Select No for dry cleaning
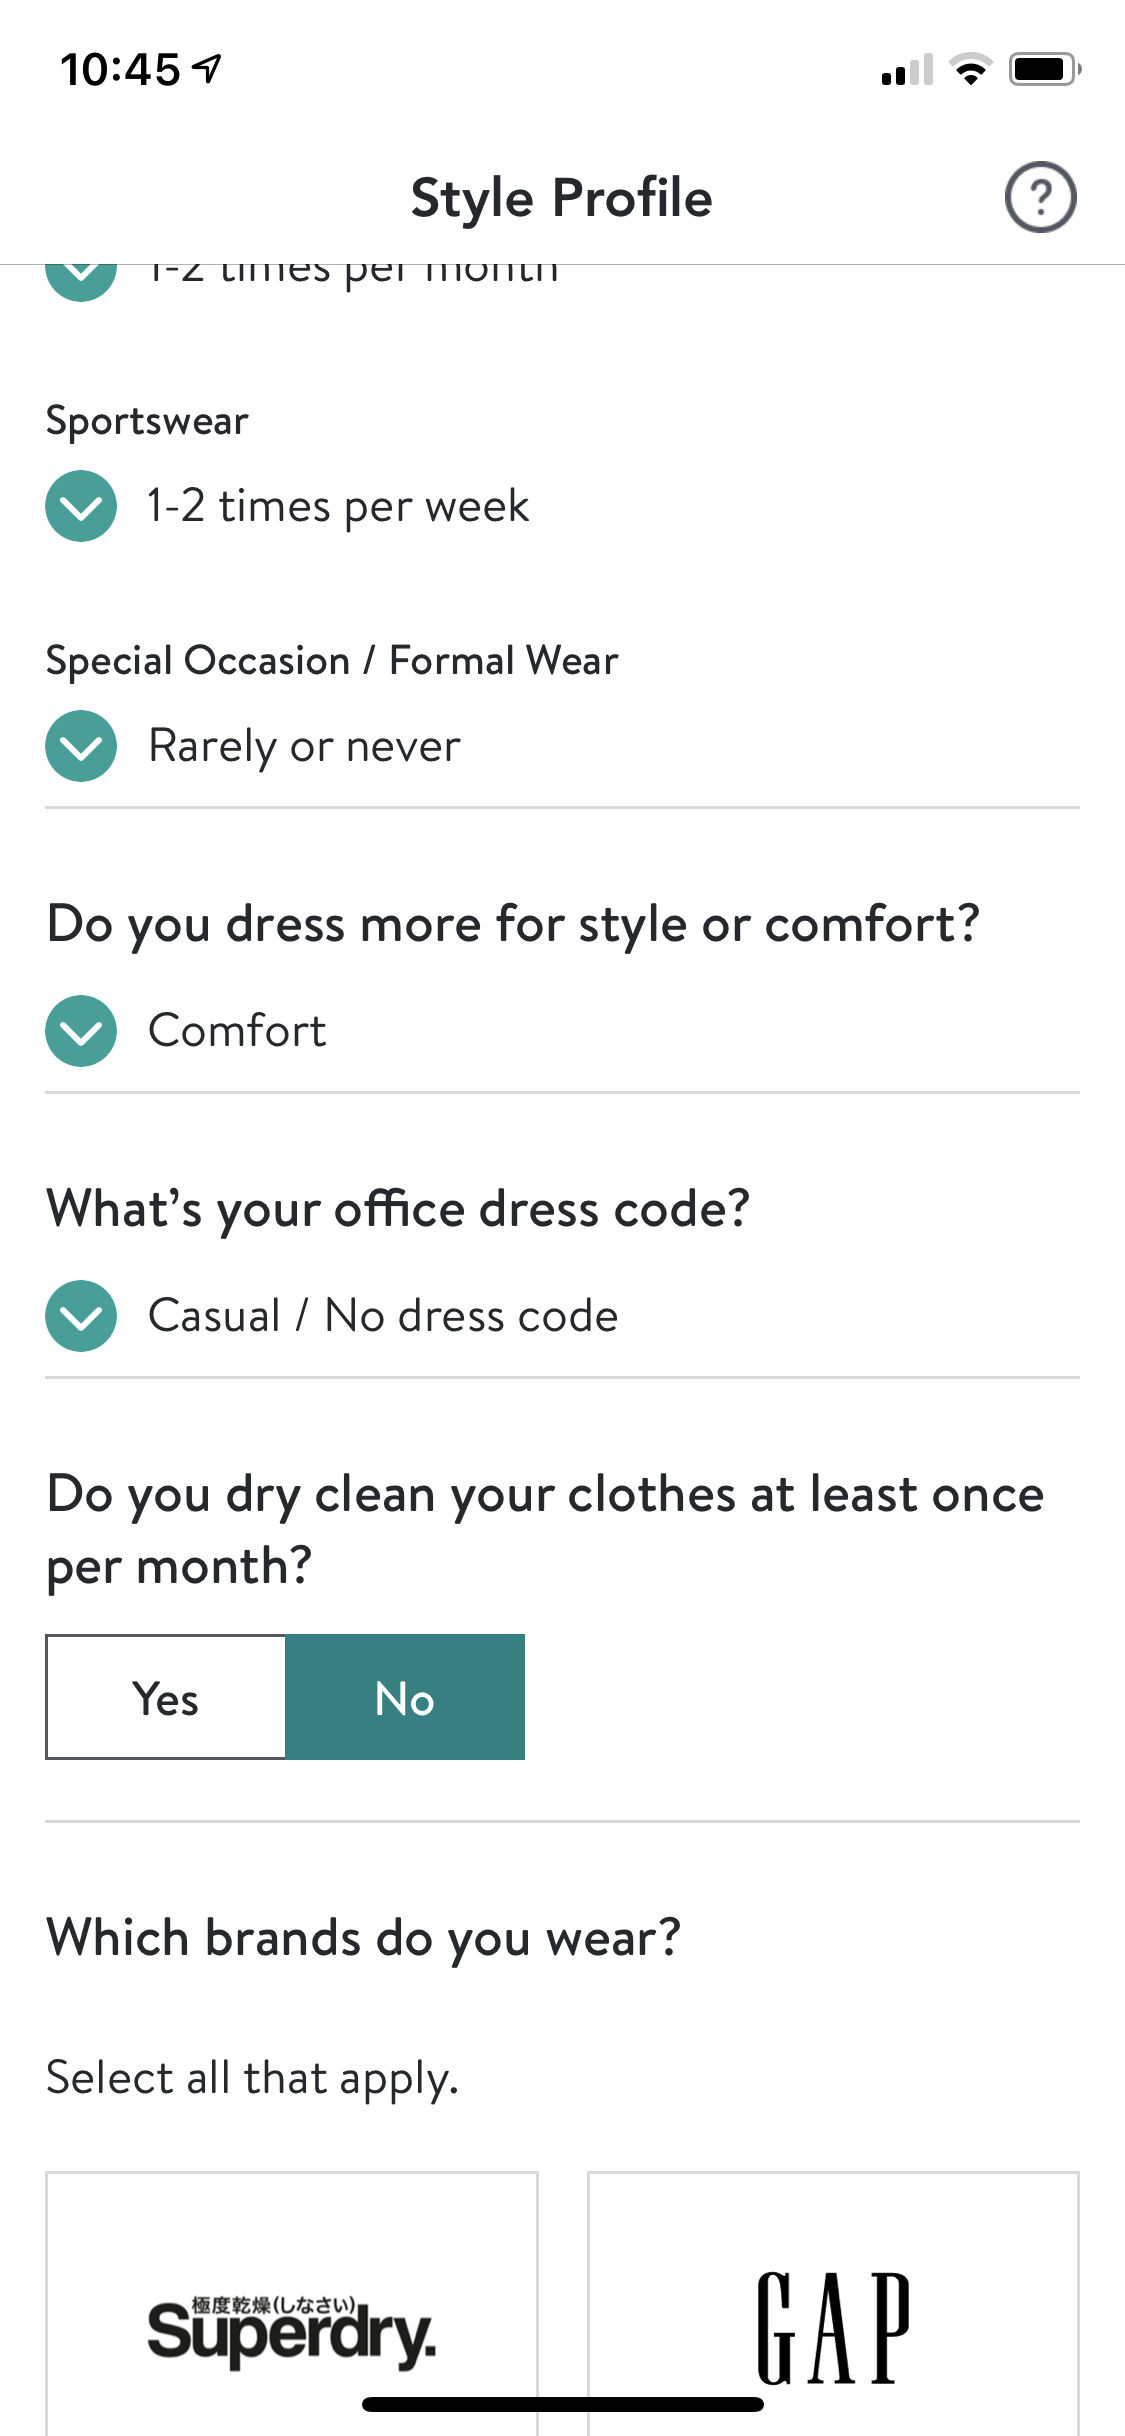Screen dimensions: 1125x2436 pyautogui.click(x=405, y=1697)
